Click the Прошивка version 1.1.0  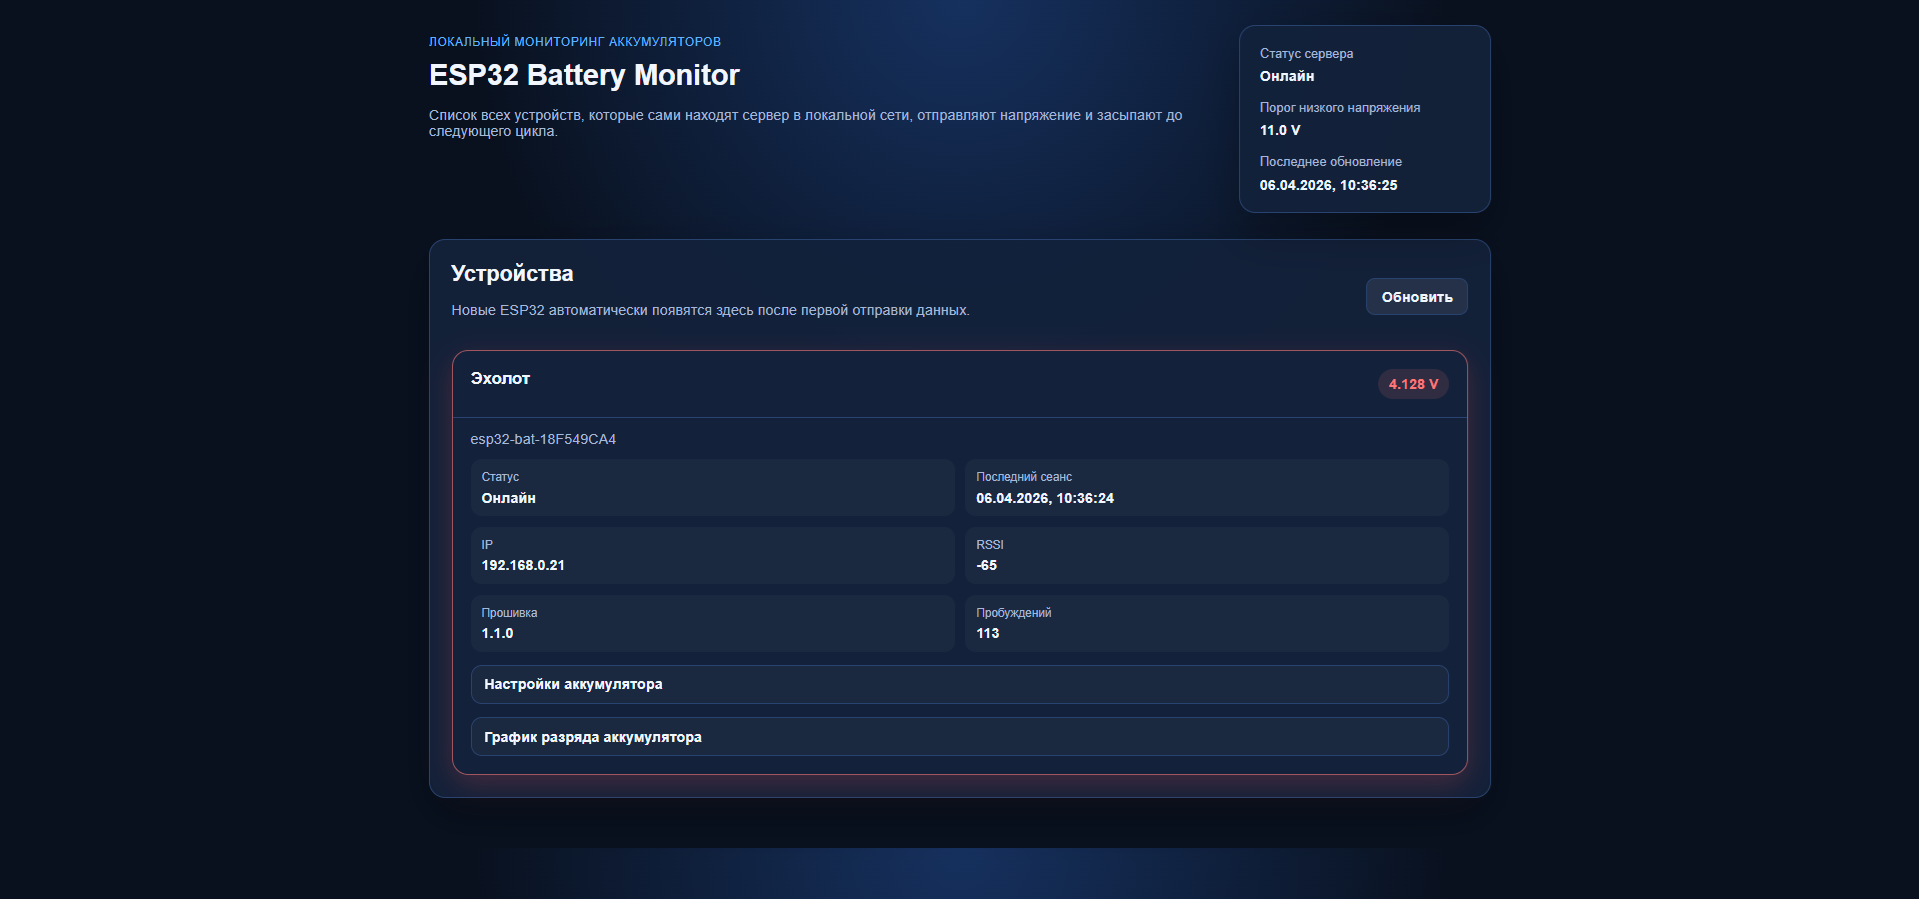(497, 633)
